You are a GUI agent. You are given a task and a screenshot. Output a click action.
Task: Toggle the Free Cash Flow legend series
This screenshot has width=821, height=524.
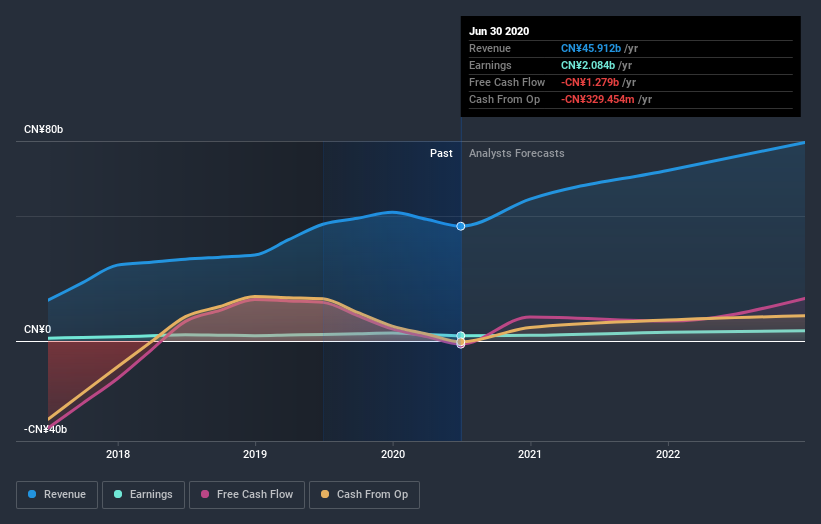[x=247, y=495]
